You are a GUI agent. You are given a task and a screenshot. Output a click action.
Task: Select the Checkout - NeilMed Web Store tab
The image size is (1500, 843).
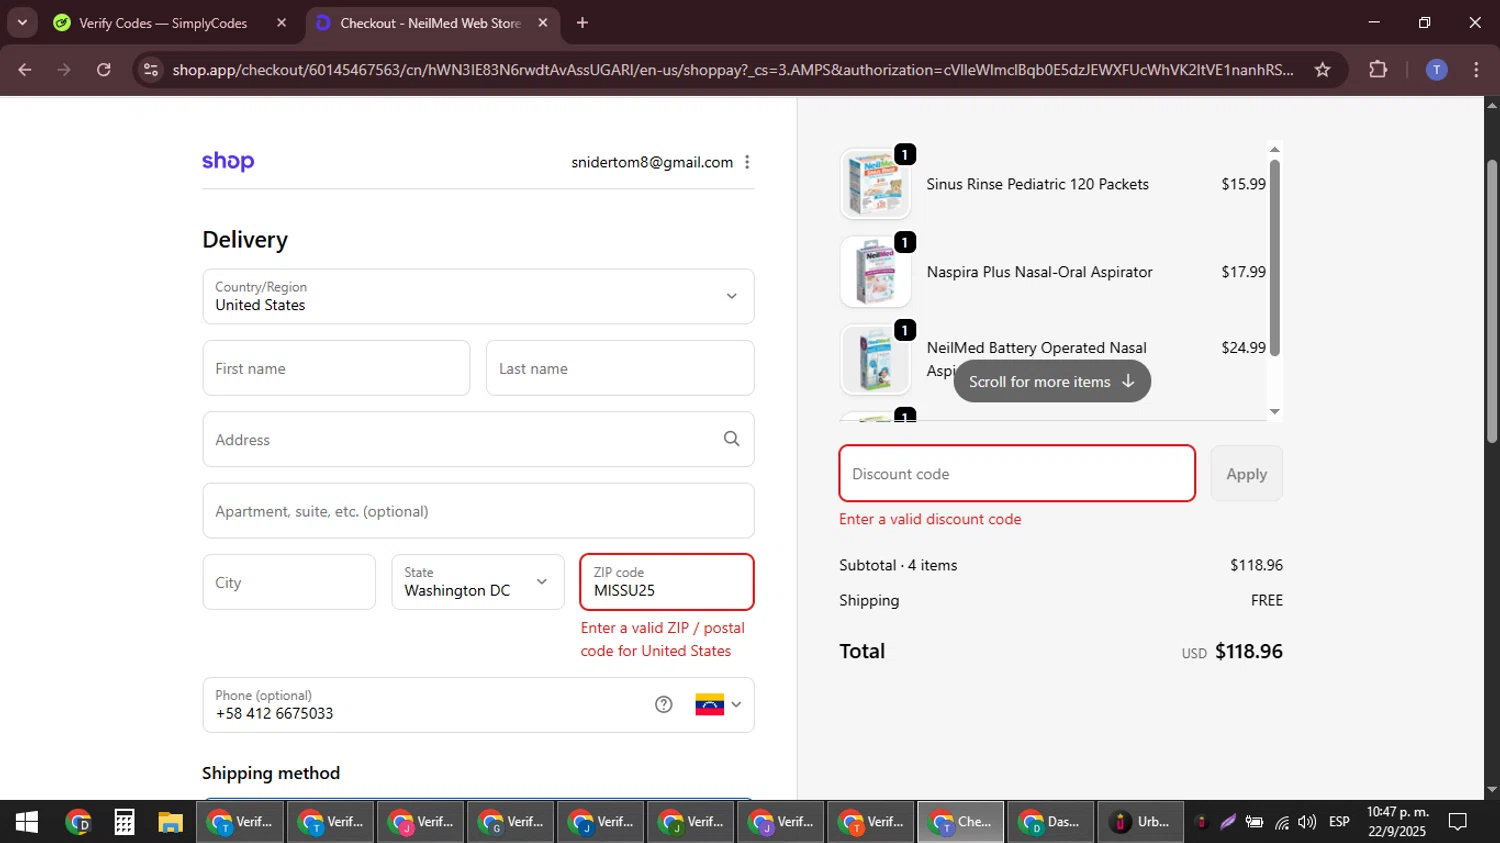430,23
